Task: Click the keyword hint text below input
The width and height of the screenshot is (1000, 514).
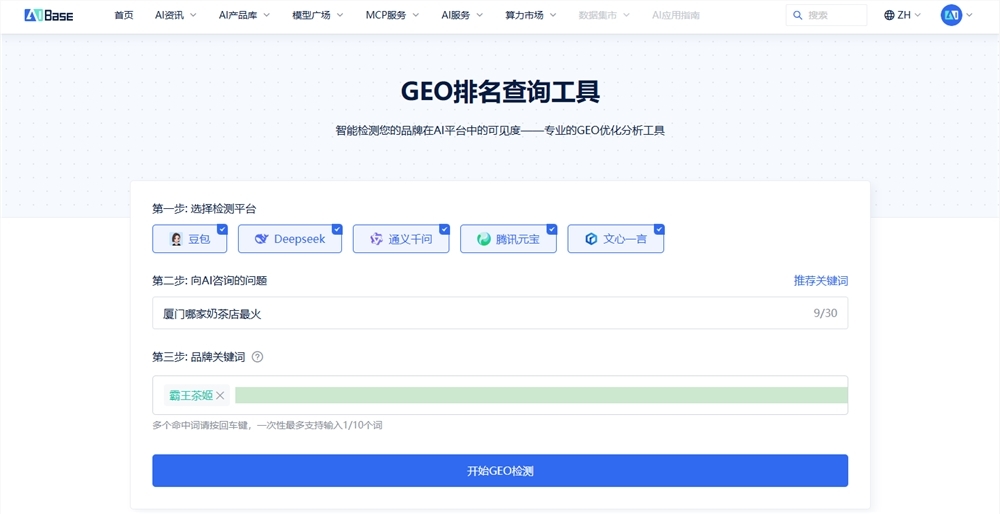Action: pyautogui.click(x=267, y=425)
